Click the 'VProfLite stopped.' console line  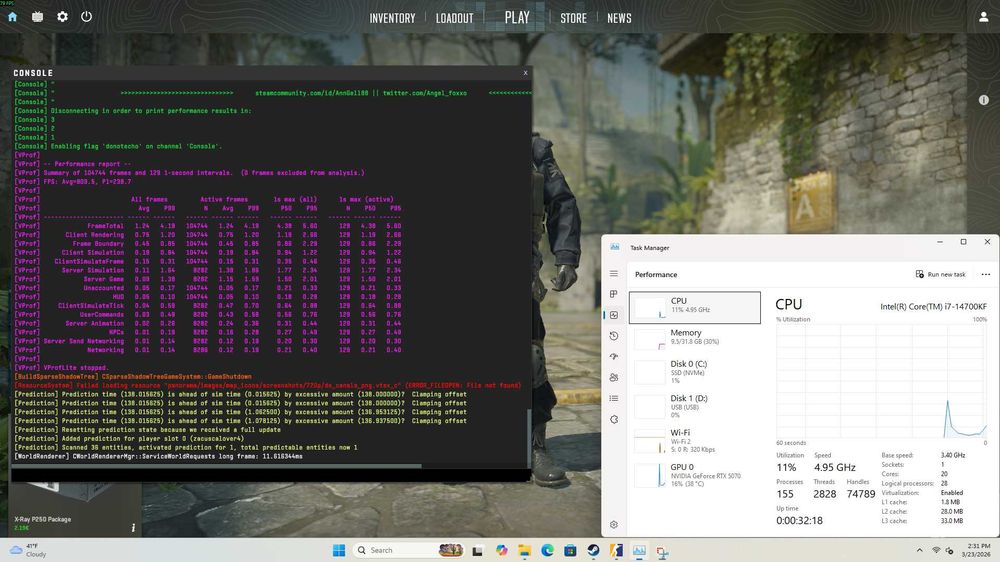[x=76, y=367]
